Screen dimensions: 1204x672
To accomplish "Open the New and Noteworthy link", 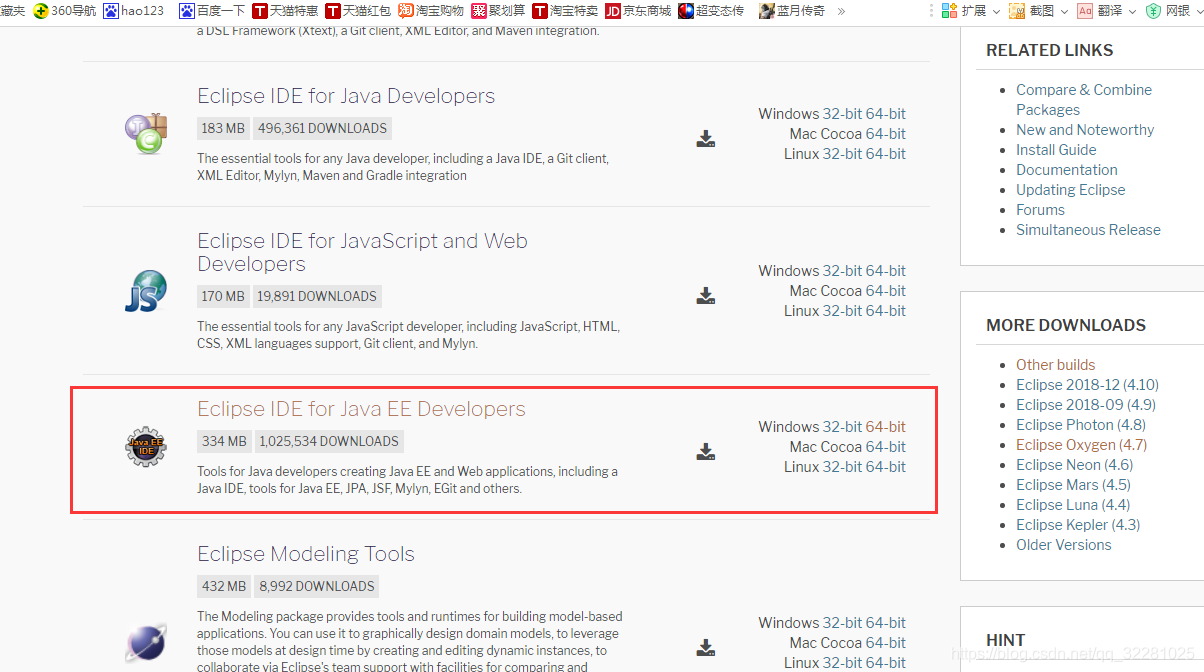I will coord(1085,130).
